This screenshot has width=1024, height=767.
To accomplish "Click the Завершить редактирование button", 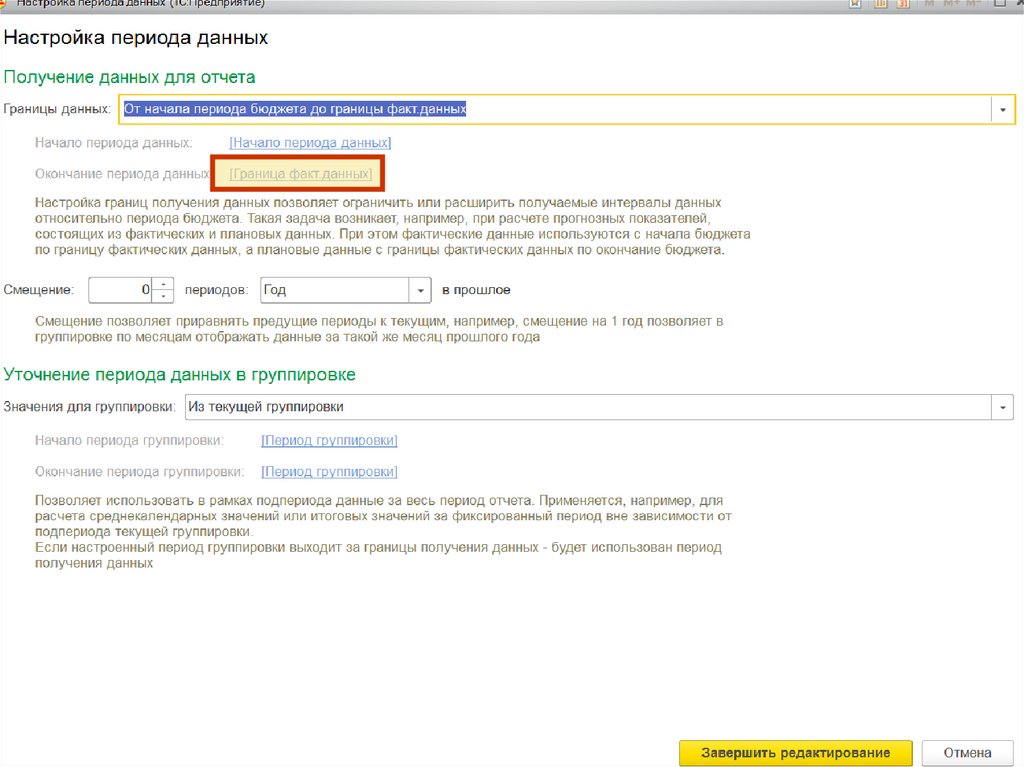I will point(795,753).
